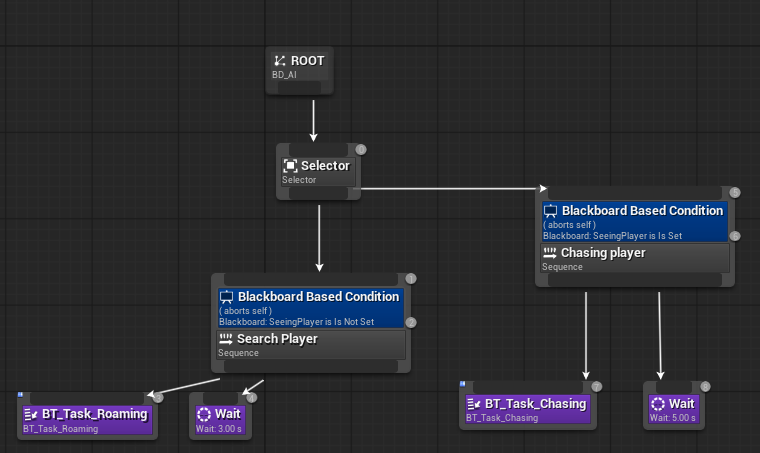Image resolution: width=760 pixels, height=453 pixels.
Task: Click the ROOT node bottom output pin
Action: pos(299,88)
